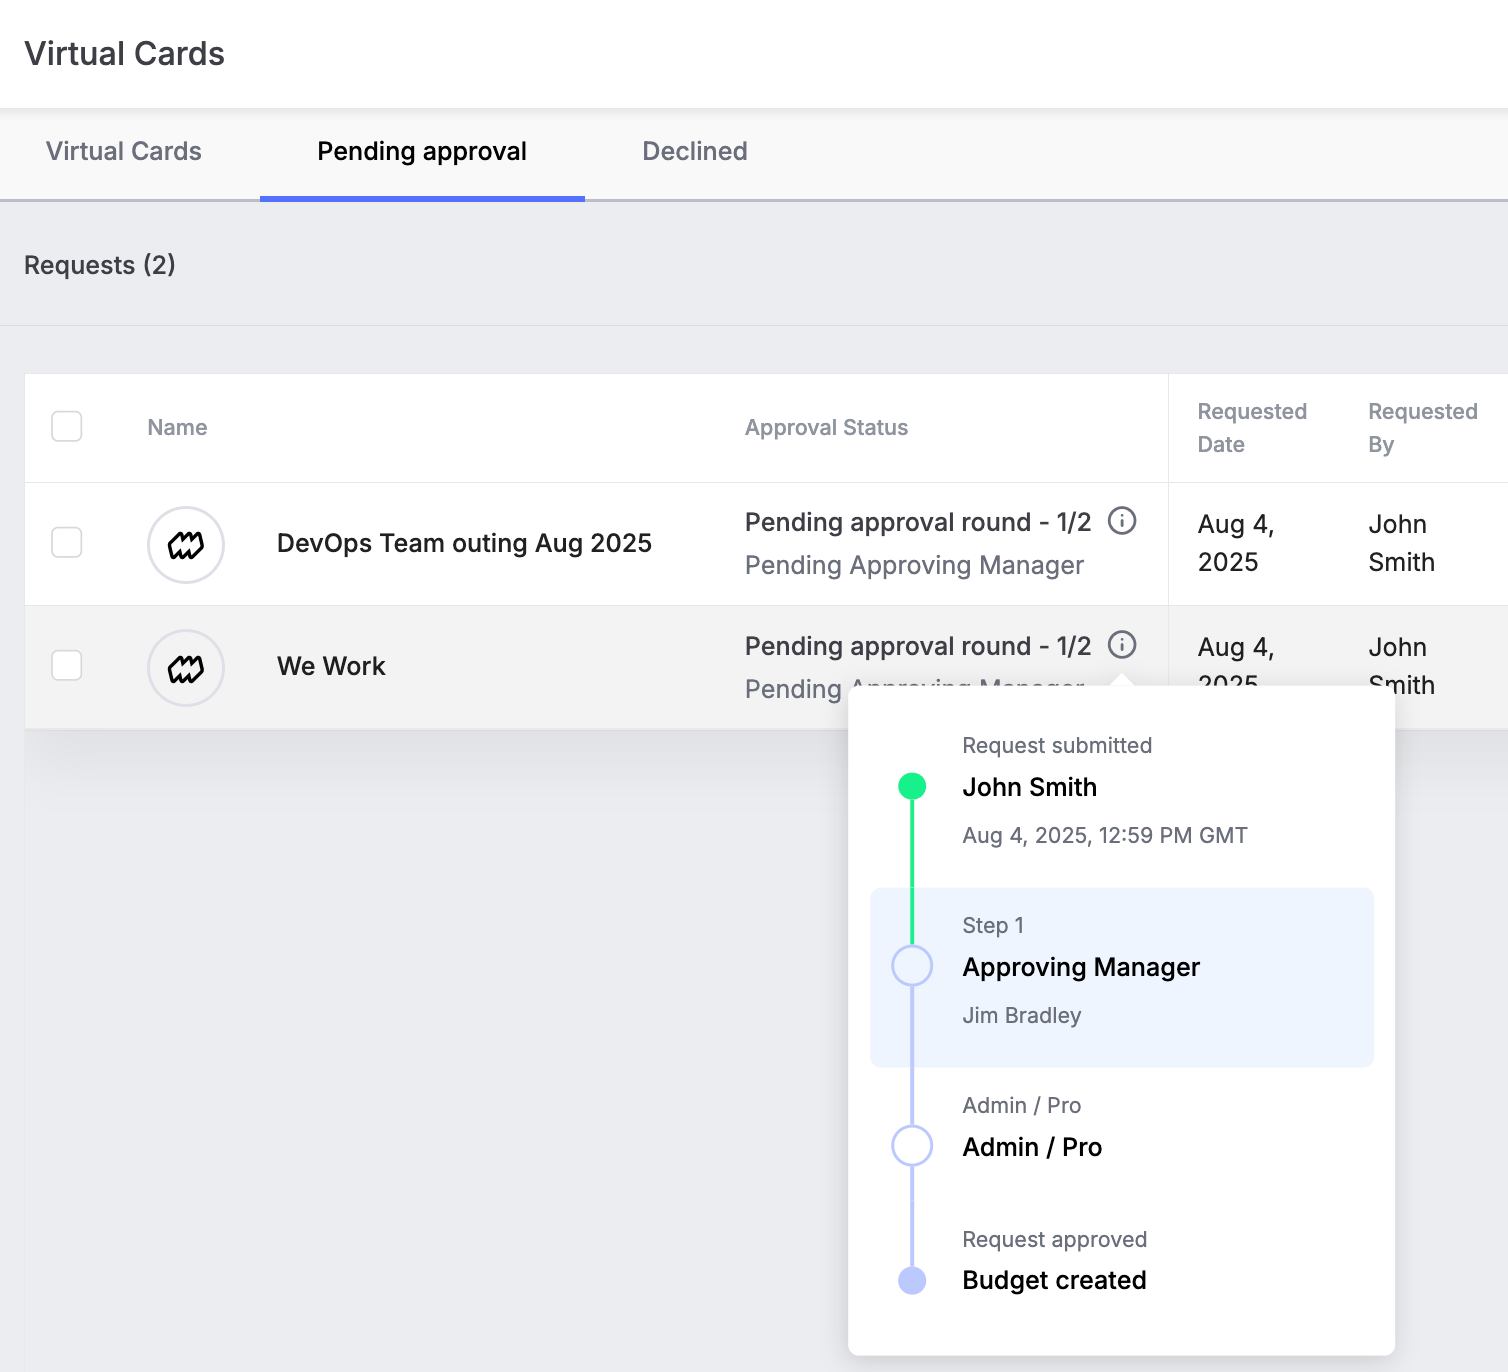This screenshot has height=1372, width=1508.
Task: Open the We Work request
Action: tap(331, 666)
